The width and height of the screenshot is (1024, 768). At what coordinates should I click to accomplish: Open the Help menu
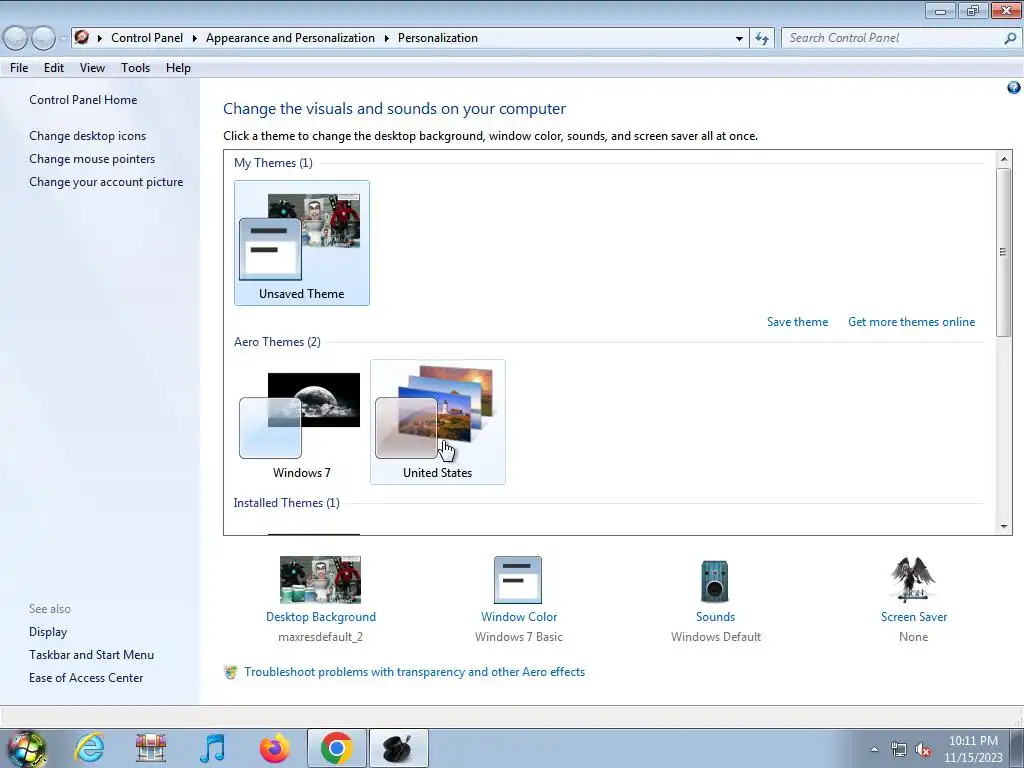(178, 68)
